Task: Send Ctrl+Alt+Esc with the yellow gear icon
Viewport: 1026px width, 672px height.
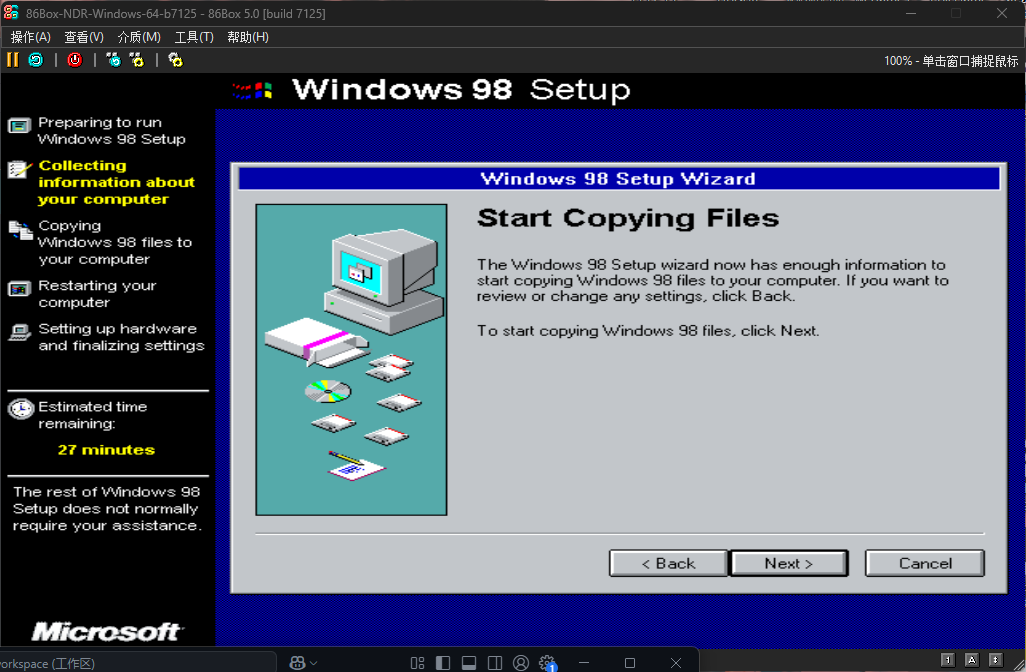Action: pyautogui.click(x=137, y=60)
